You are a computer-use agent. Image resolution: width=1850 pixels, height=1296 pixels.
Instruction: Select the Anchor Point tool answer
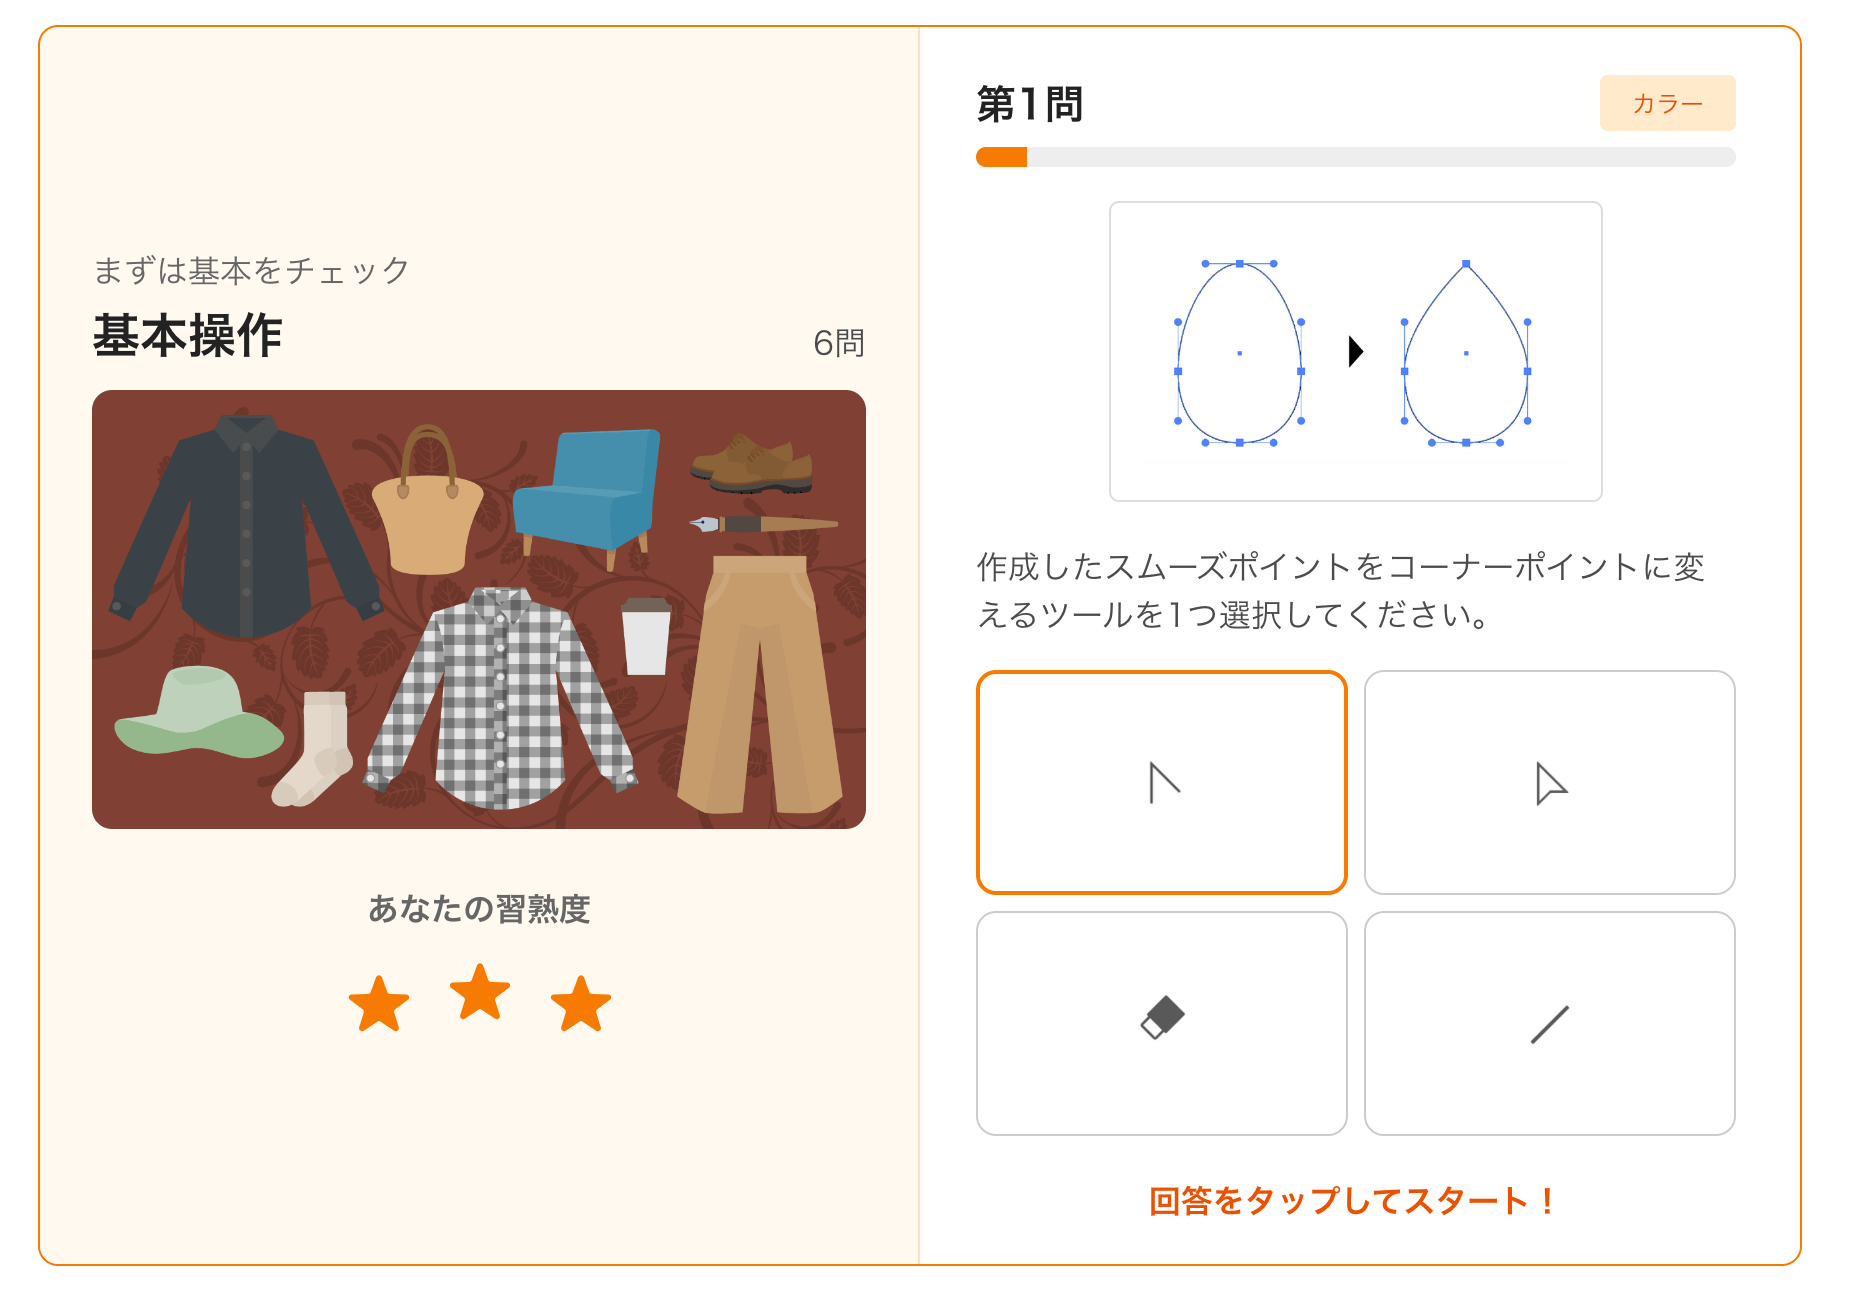[1162, 782]
